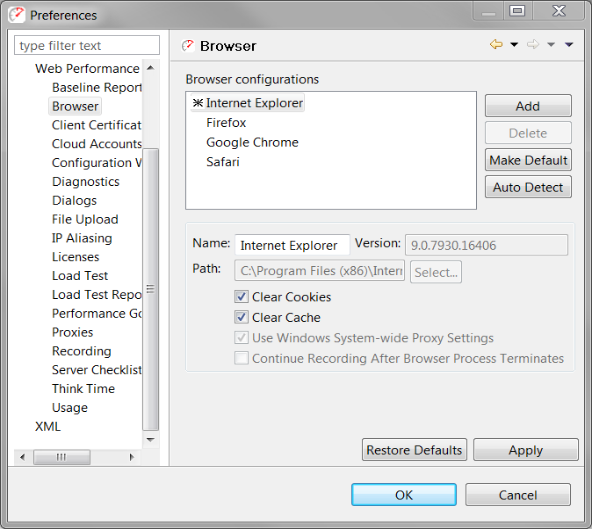This screenshot has width=592, height=529.
Task: Maximize the Preferences window
Action: tap(517, 11)
